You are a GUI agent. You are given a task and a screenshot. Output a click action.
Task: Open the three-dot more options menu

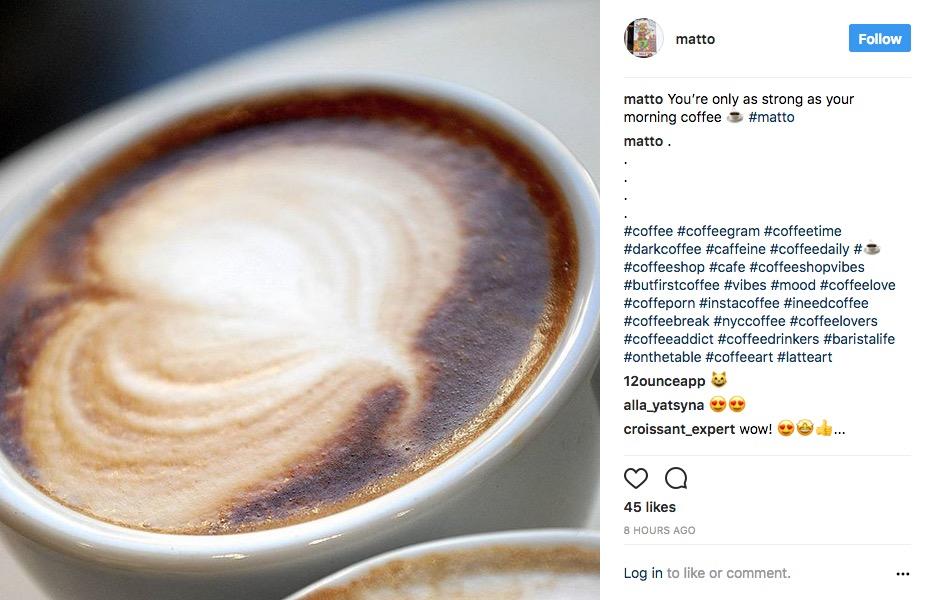pyautogui.click(x=903, y=574)
